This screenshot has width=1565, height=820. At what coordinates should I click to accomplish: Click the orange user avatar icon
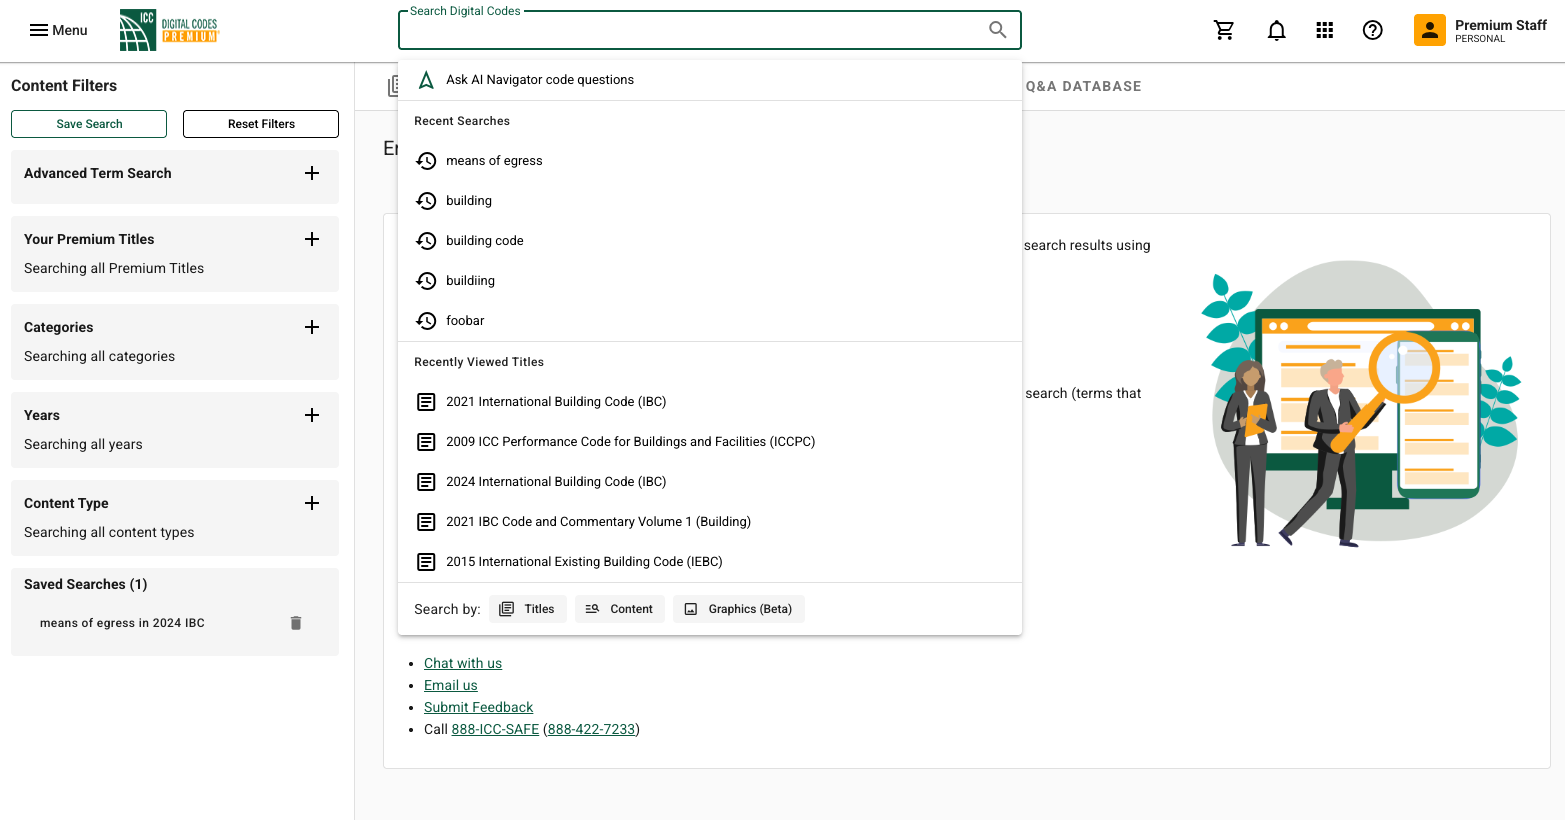coord(1430,30)
